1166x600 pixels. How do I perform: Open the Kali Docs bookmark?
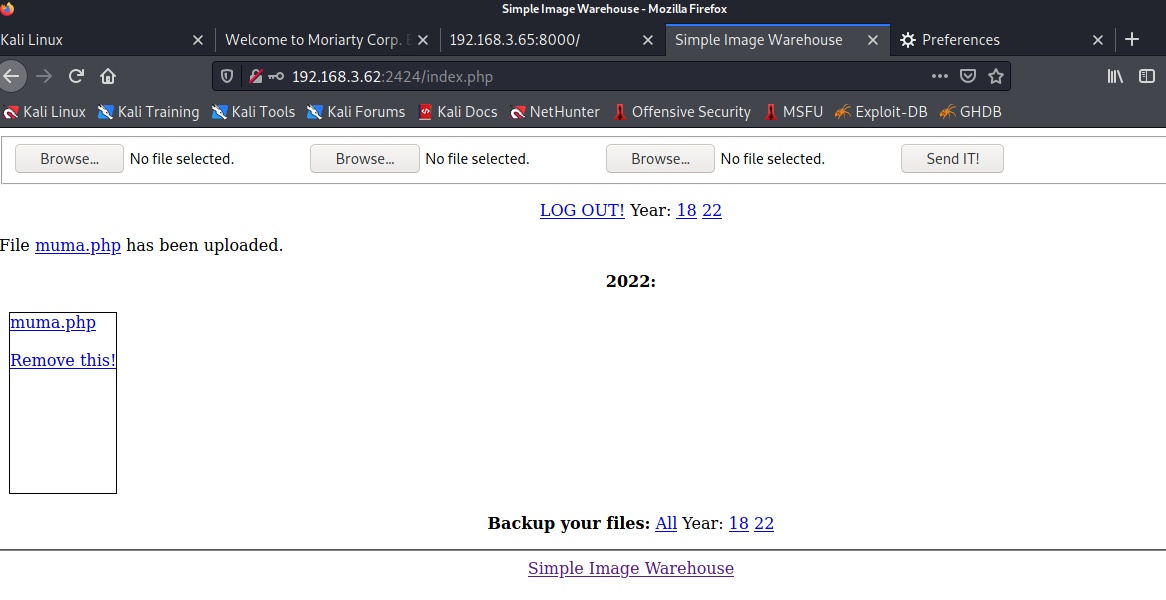point(458,112)
